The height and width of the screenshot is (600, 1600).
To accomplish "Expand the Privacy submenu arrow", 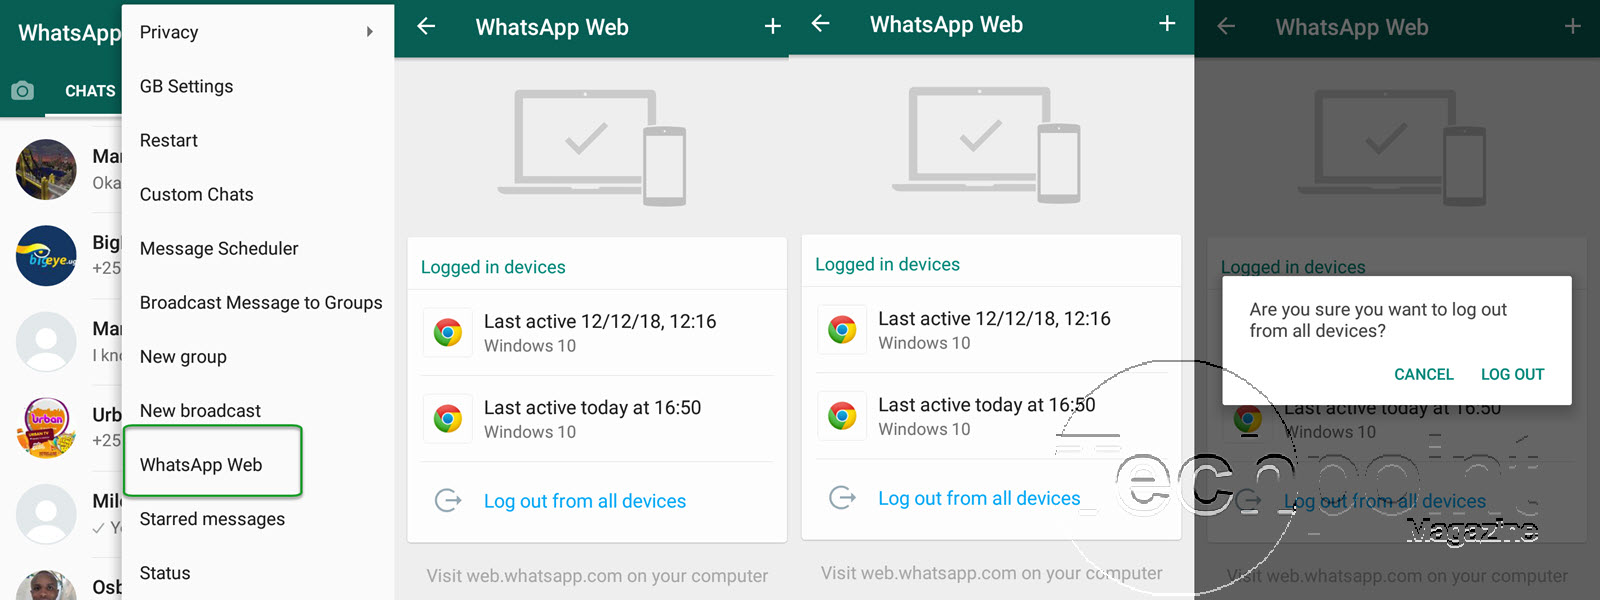I will [370, 32].
